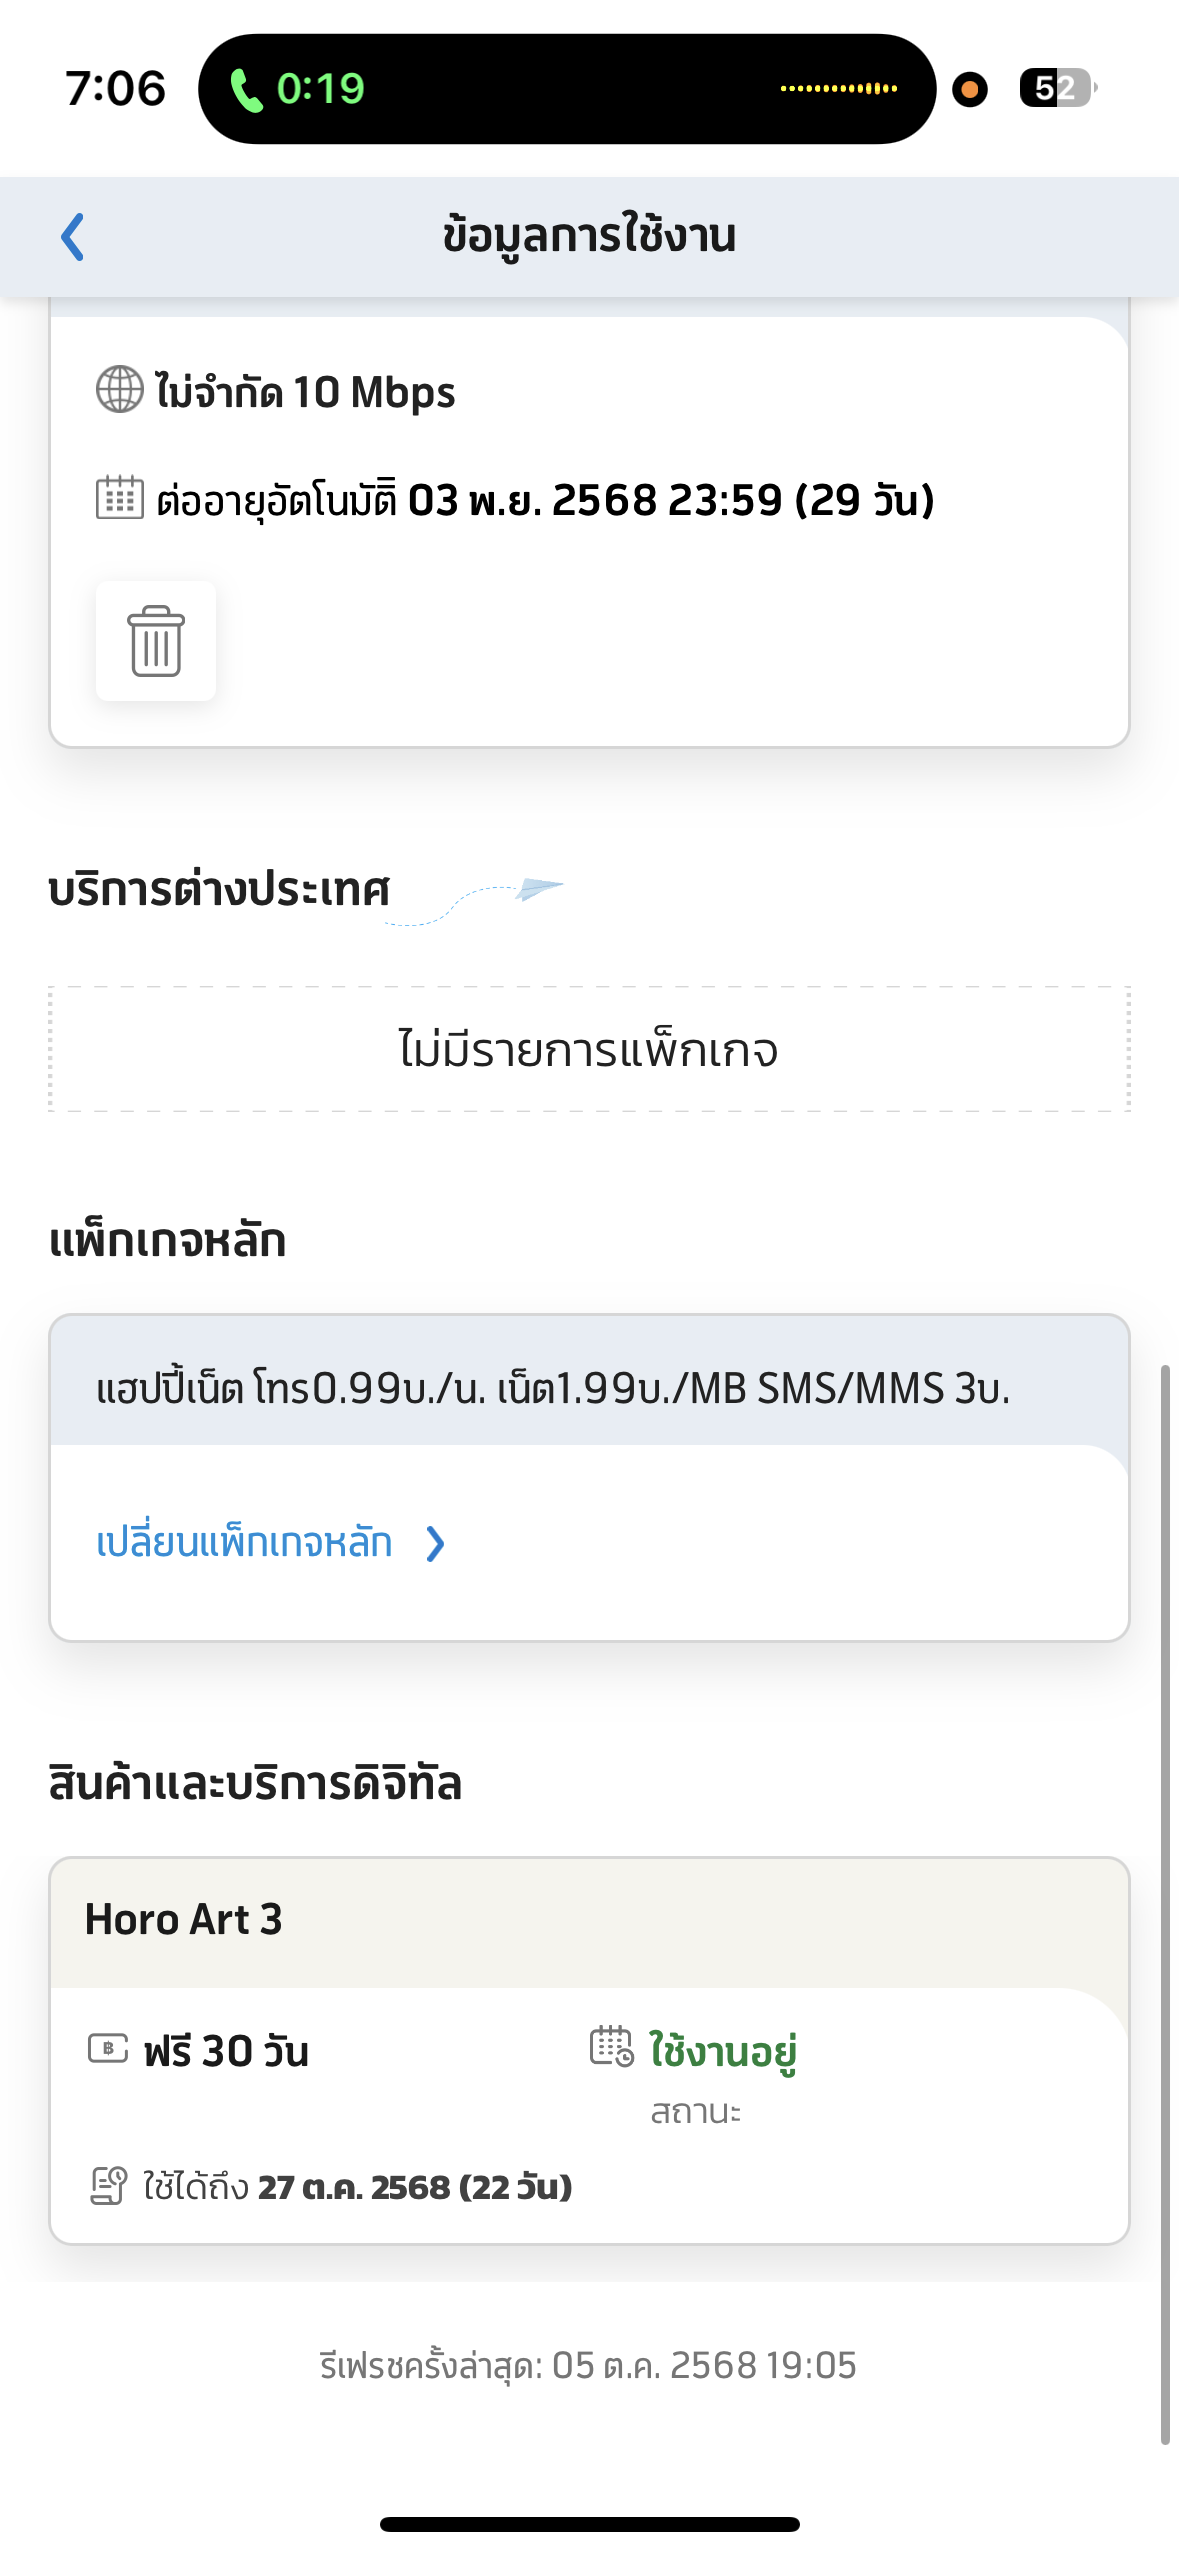
Task: Tap the status calendar icon
Action: [x=611, y=2046]
